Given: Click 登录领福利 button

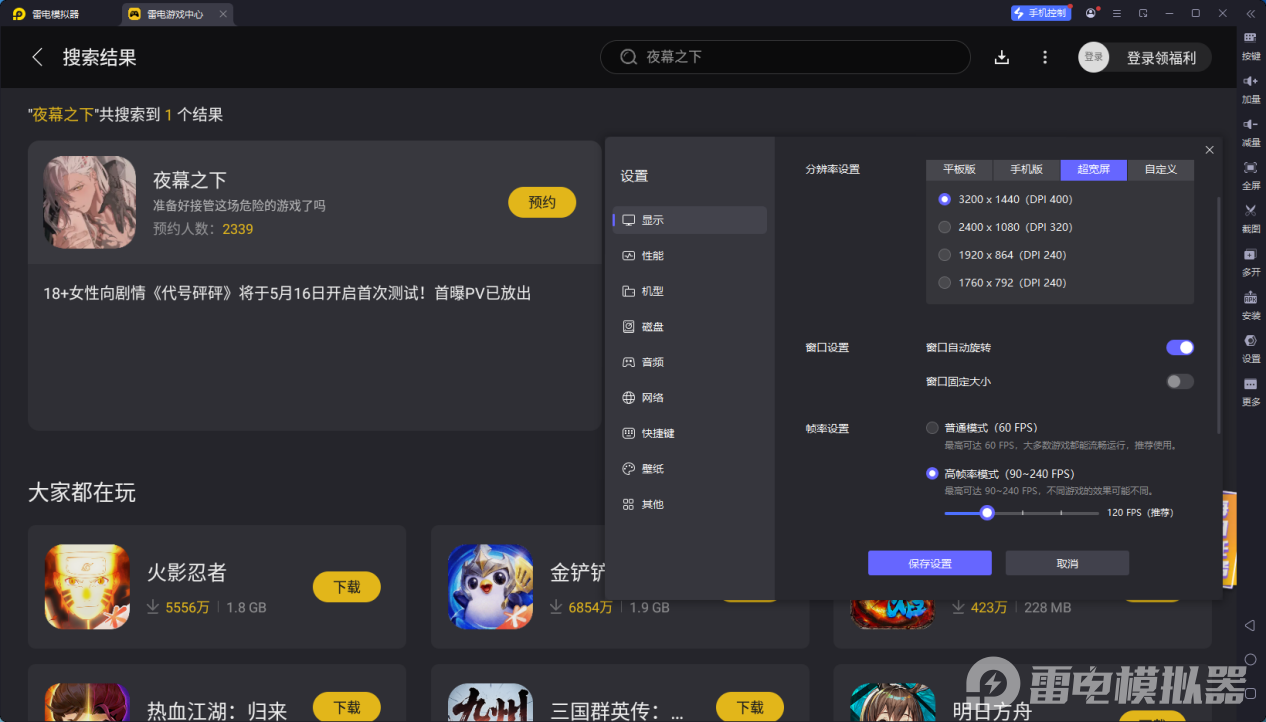Looking at the screenshot, I should [1161, 58].
